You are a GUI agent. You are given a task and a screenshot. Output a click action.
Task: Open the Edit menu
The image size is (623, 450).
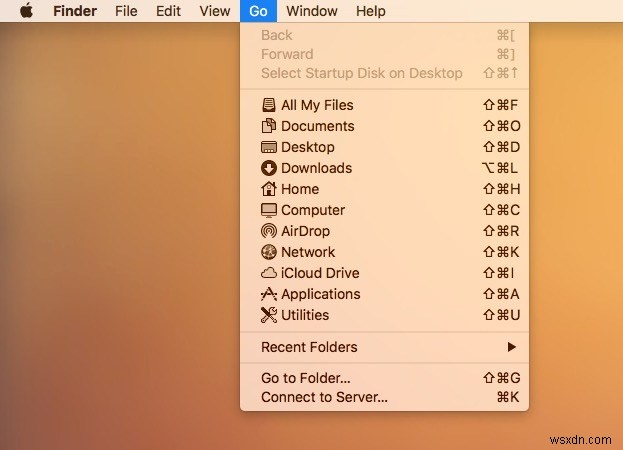coord(168,11)
